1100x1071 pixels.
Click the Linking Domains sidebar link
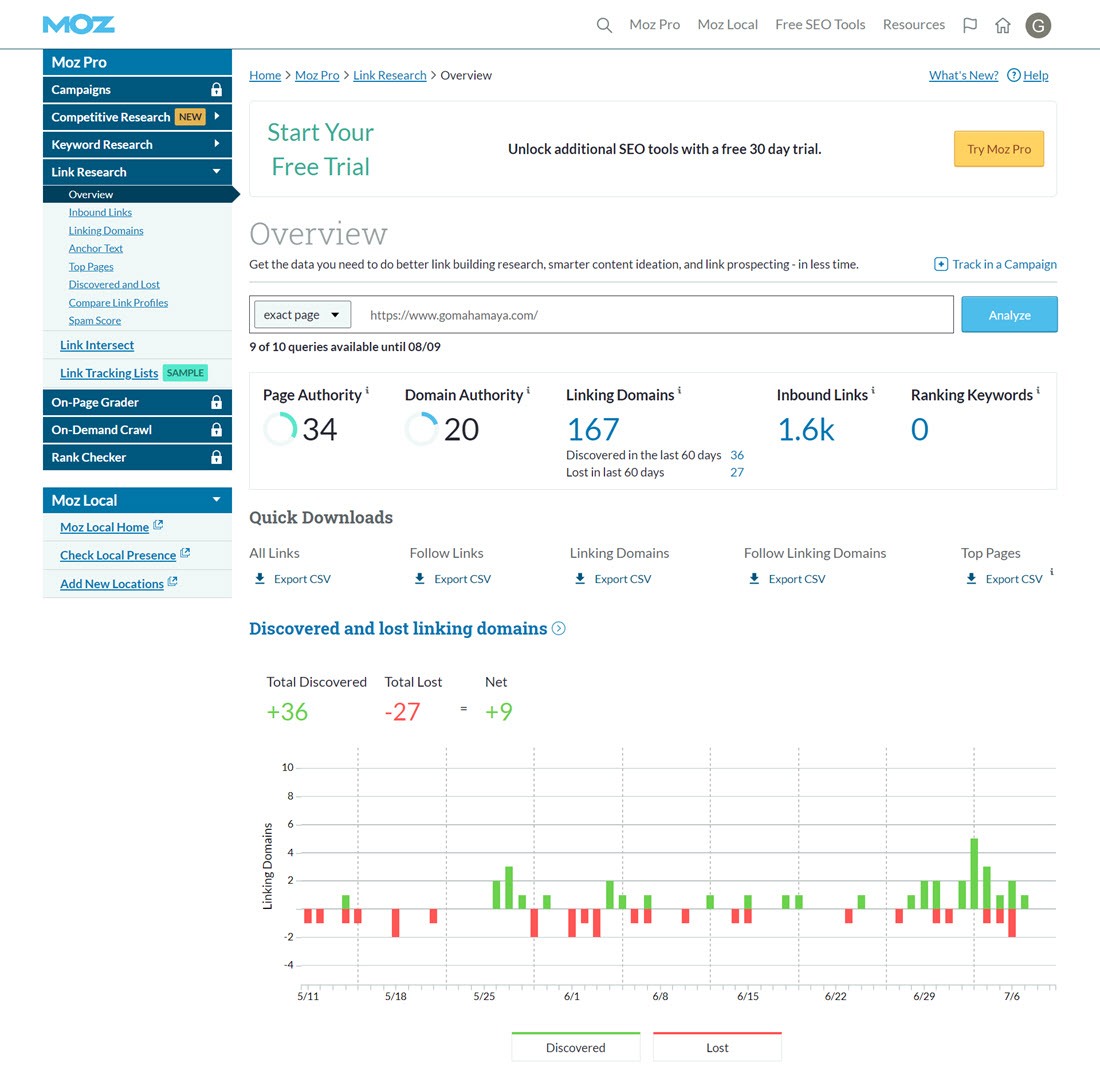point(106,231)
